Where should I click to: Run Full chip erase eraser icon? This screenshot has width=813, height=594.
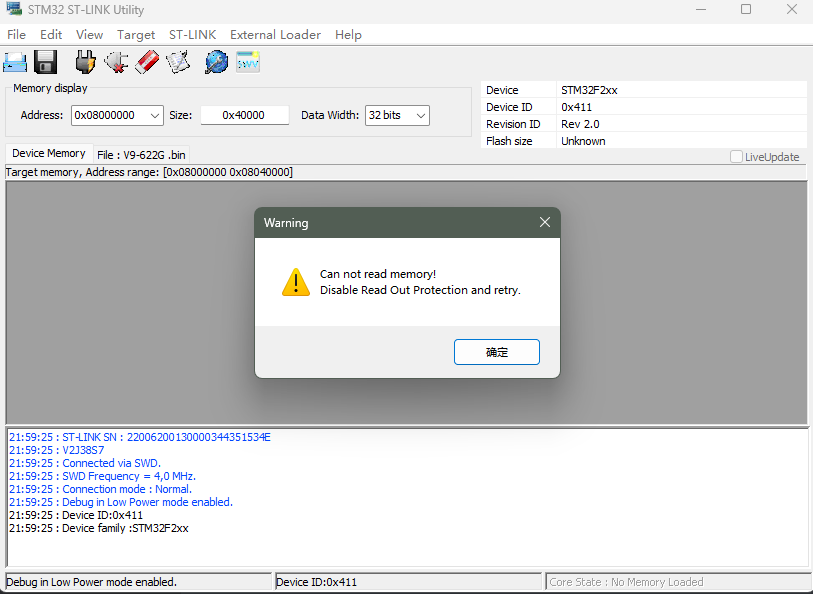pyautogui.click(x=147, y=62)
